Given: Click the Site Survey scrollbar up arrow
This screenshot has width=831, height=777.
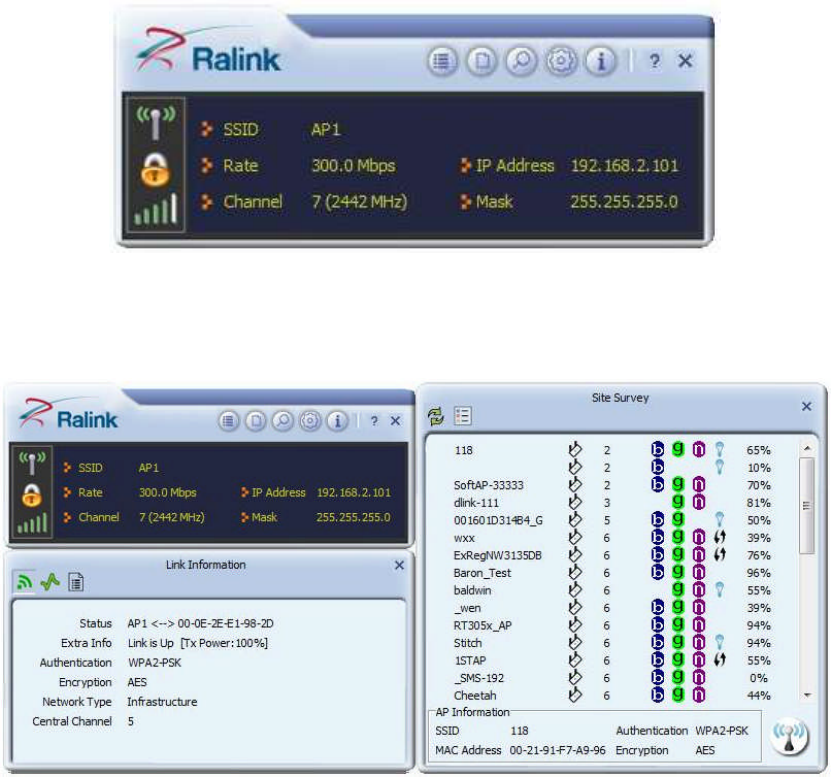Looking at the screenshot, I should tap(807, 448).
